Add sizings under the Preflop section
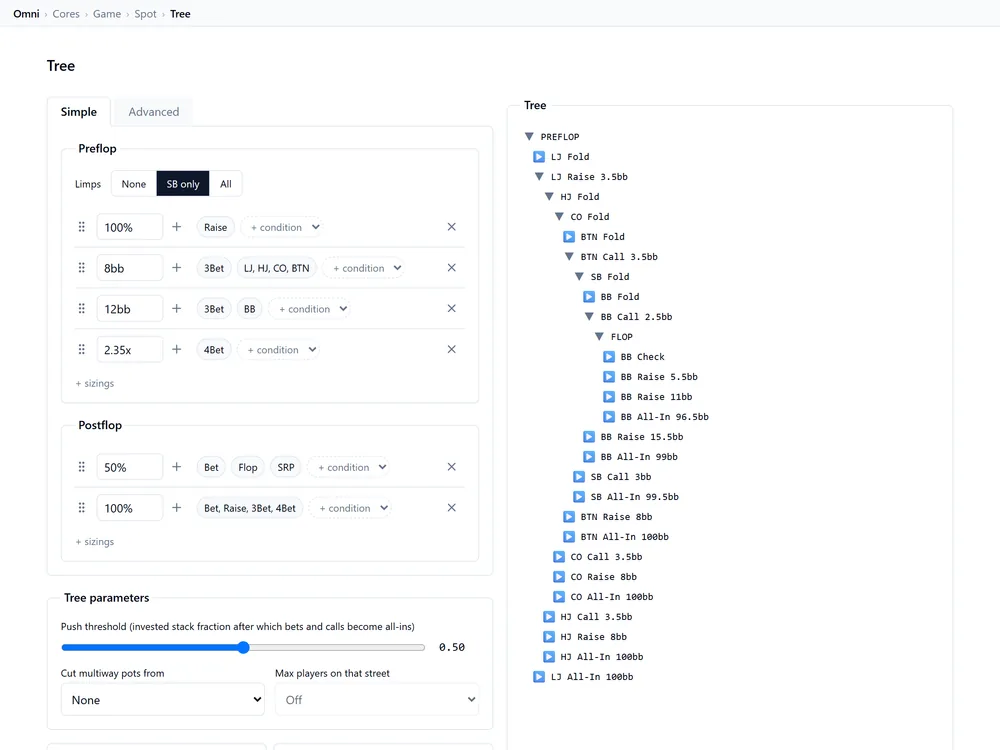The width and height of the screenshot is (1000, 750). (x=94, y=383)
